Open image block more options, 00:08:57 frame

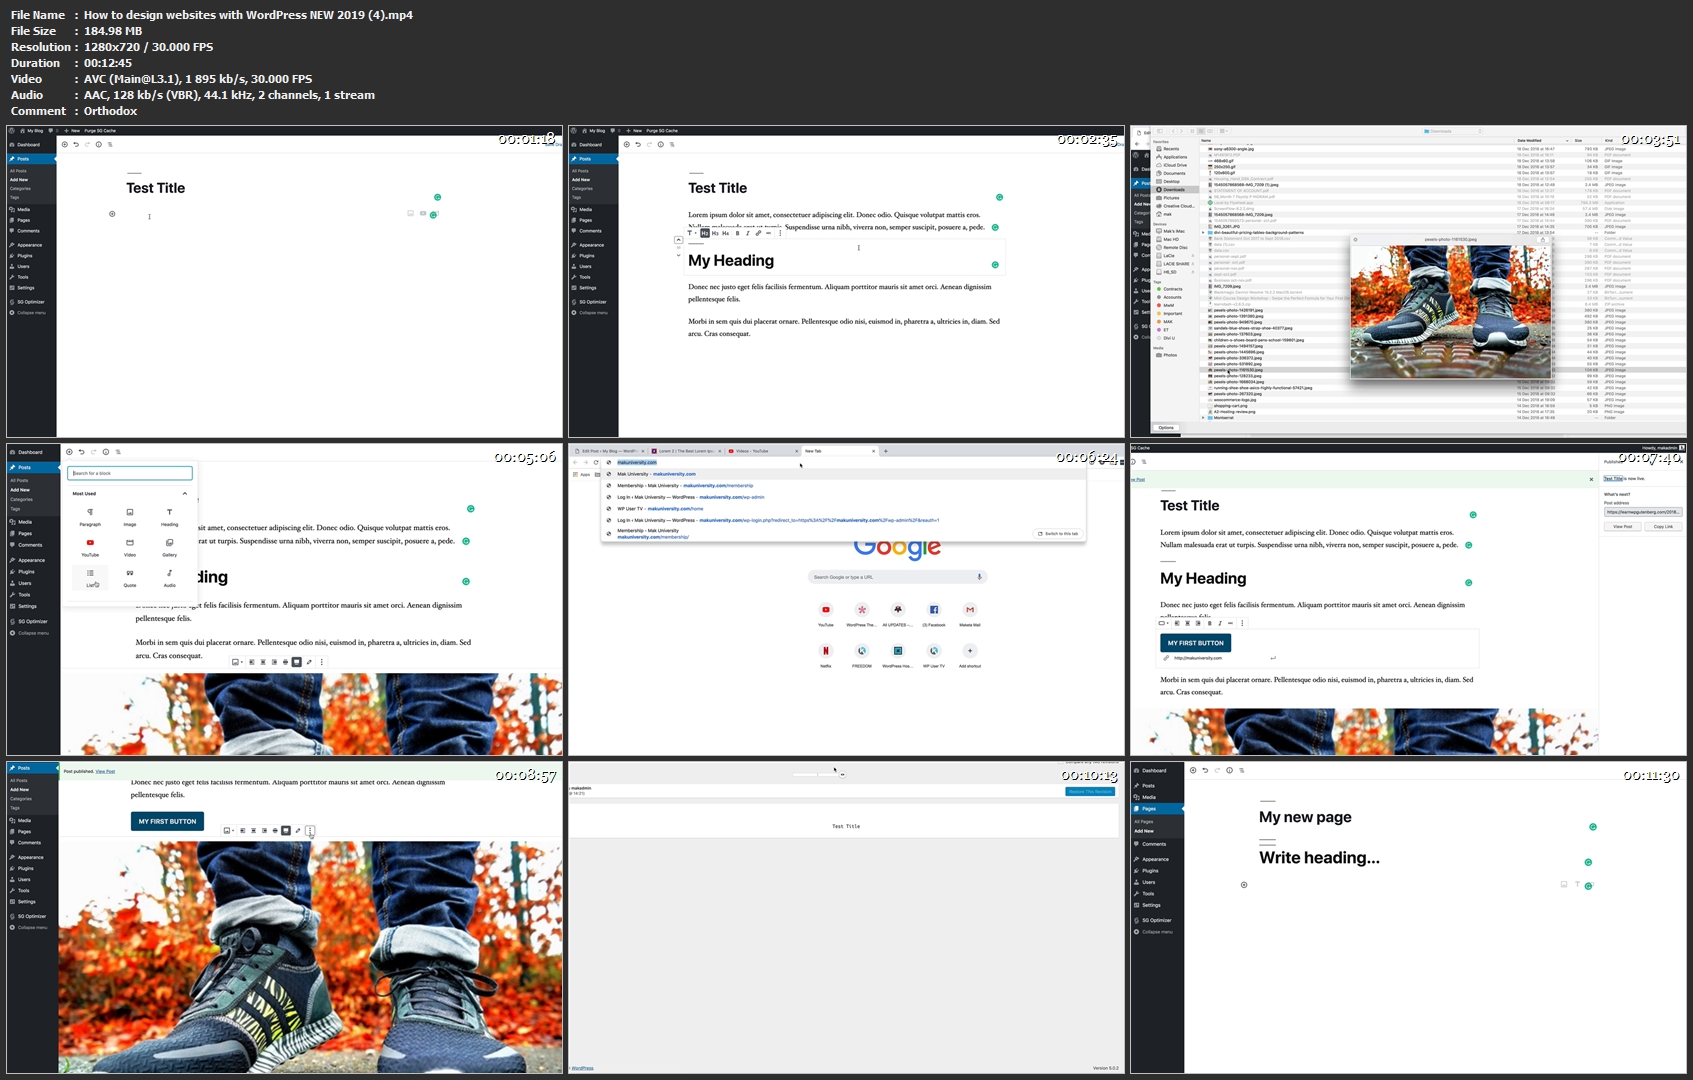(x=310, y=830)
